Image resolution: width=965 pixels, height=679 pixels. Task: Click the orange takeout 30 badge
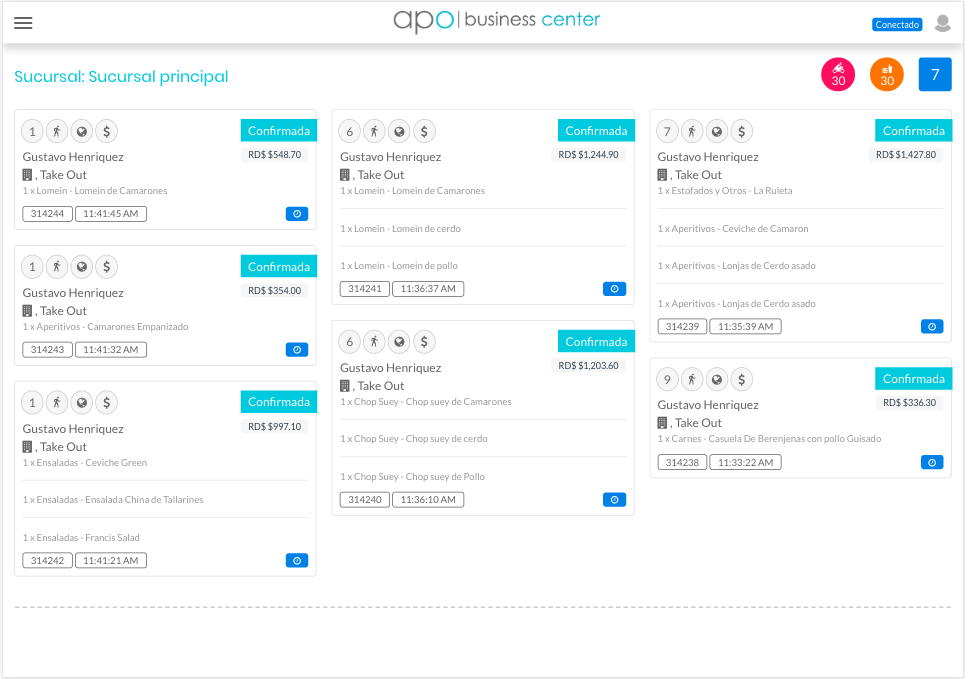click(886, 74)
